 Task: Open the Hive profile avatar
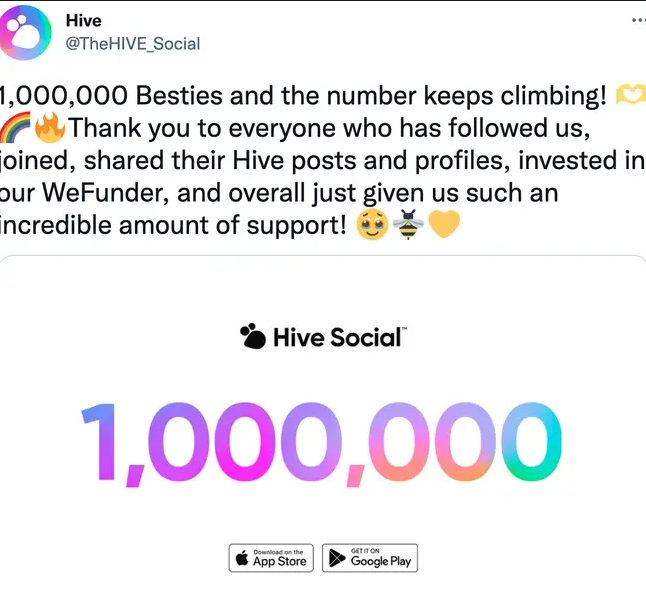pos(25,33)
